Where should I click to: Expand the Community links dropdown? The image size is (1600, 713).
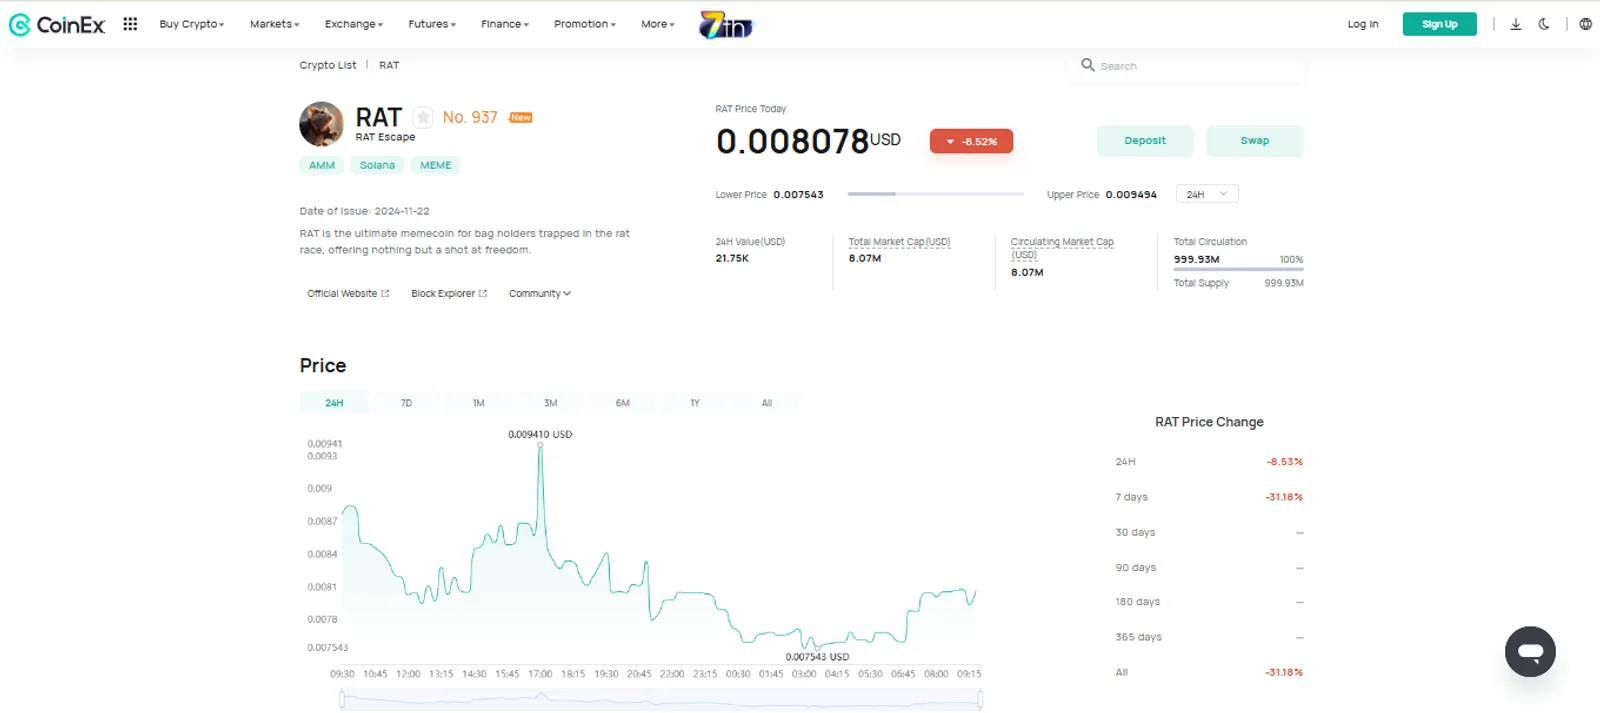pos(540,294)
